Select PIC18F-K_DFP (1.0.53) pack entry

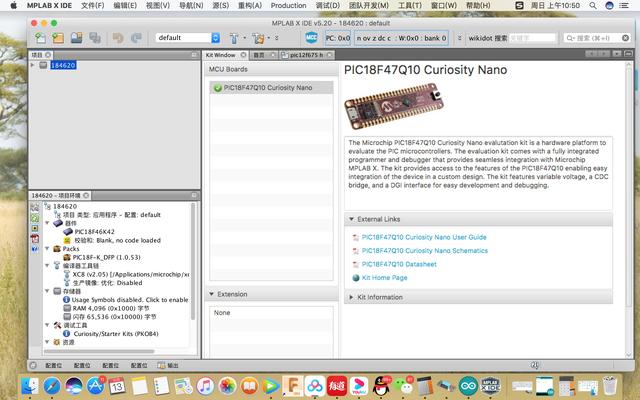pyautogui.click(x=106, y=257)
